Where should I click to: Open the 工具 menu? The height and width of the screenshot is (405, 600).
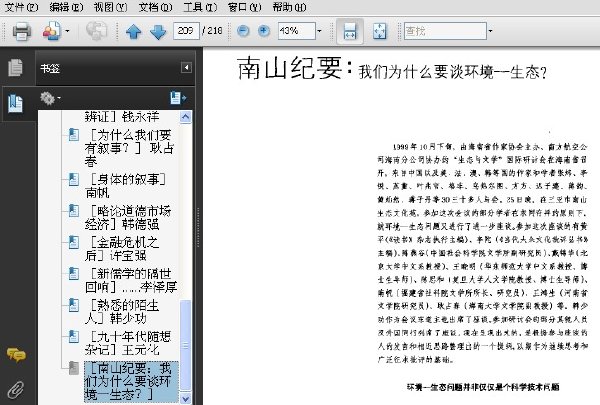click(x=200, y=7)
